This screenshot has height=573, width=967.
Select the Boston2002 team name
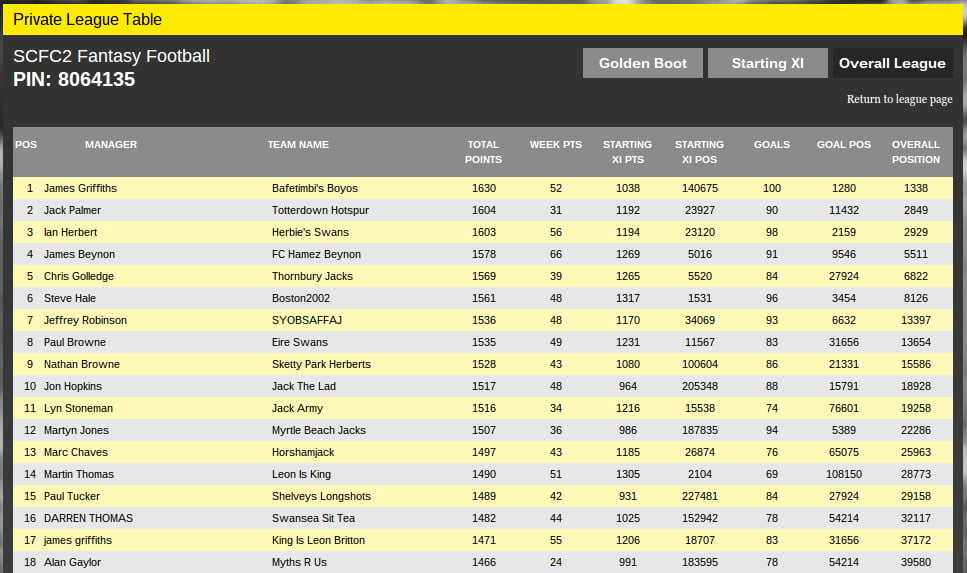click(x=301, y=298)
